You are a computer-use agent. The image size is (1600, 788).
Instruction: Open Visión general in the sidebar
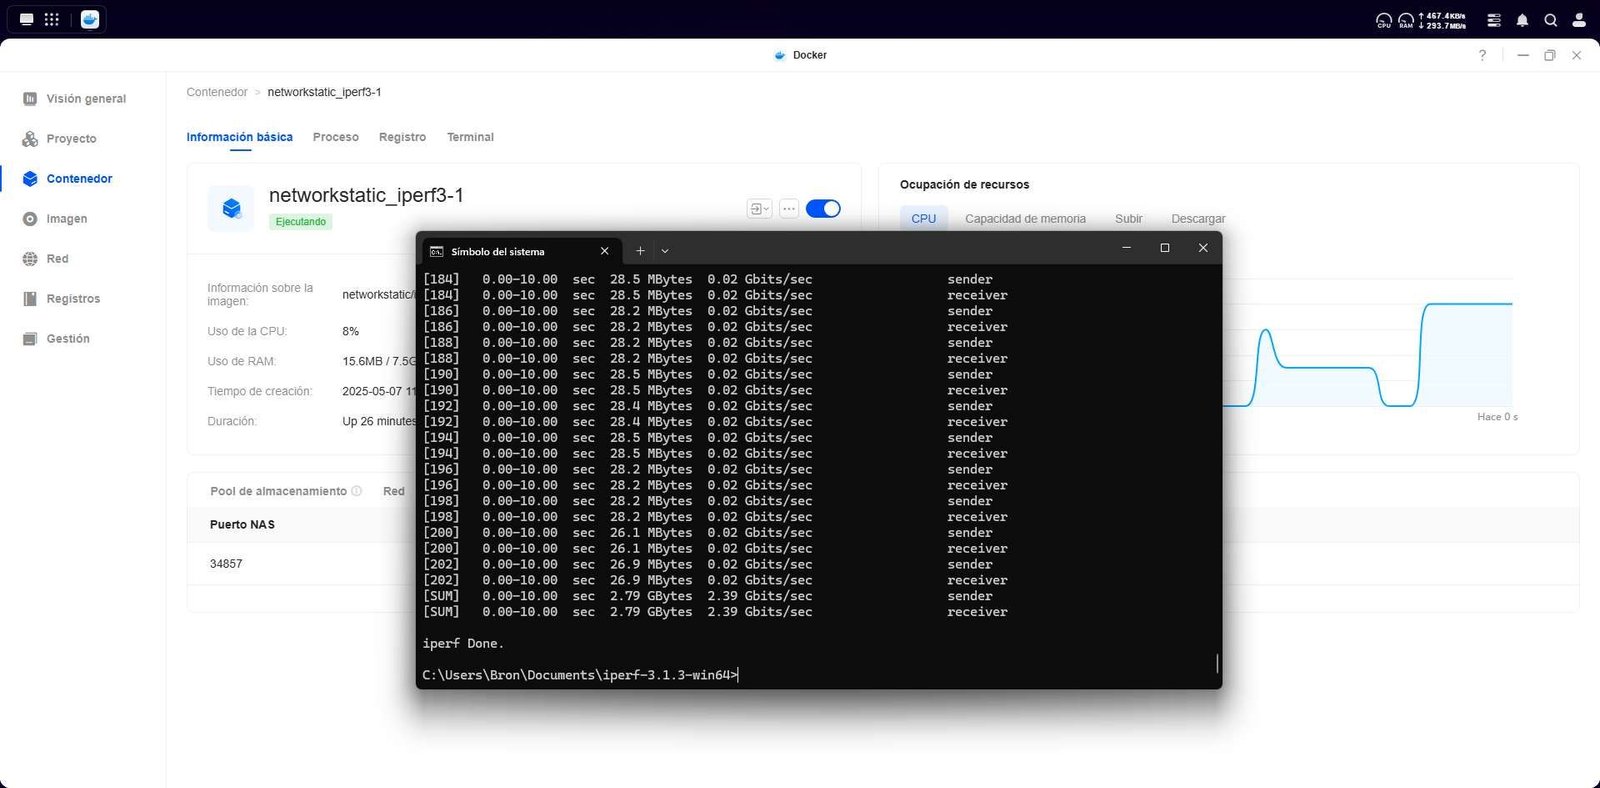[x=86, y=99]
